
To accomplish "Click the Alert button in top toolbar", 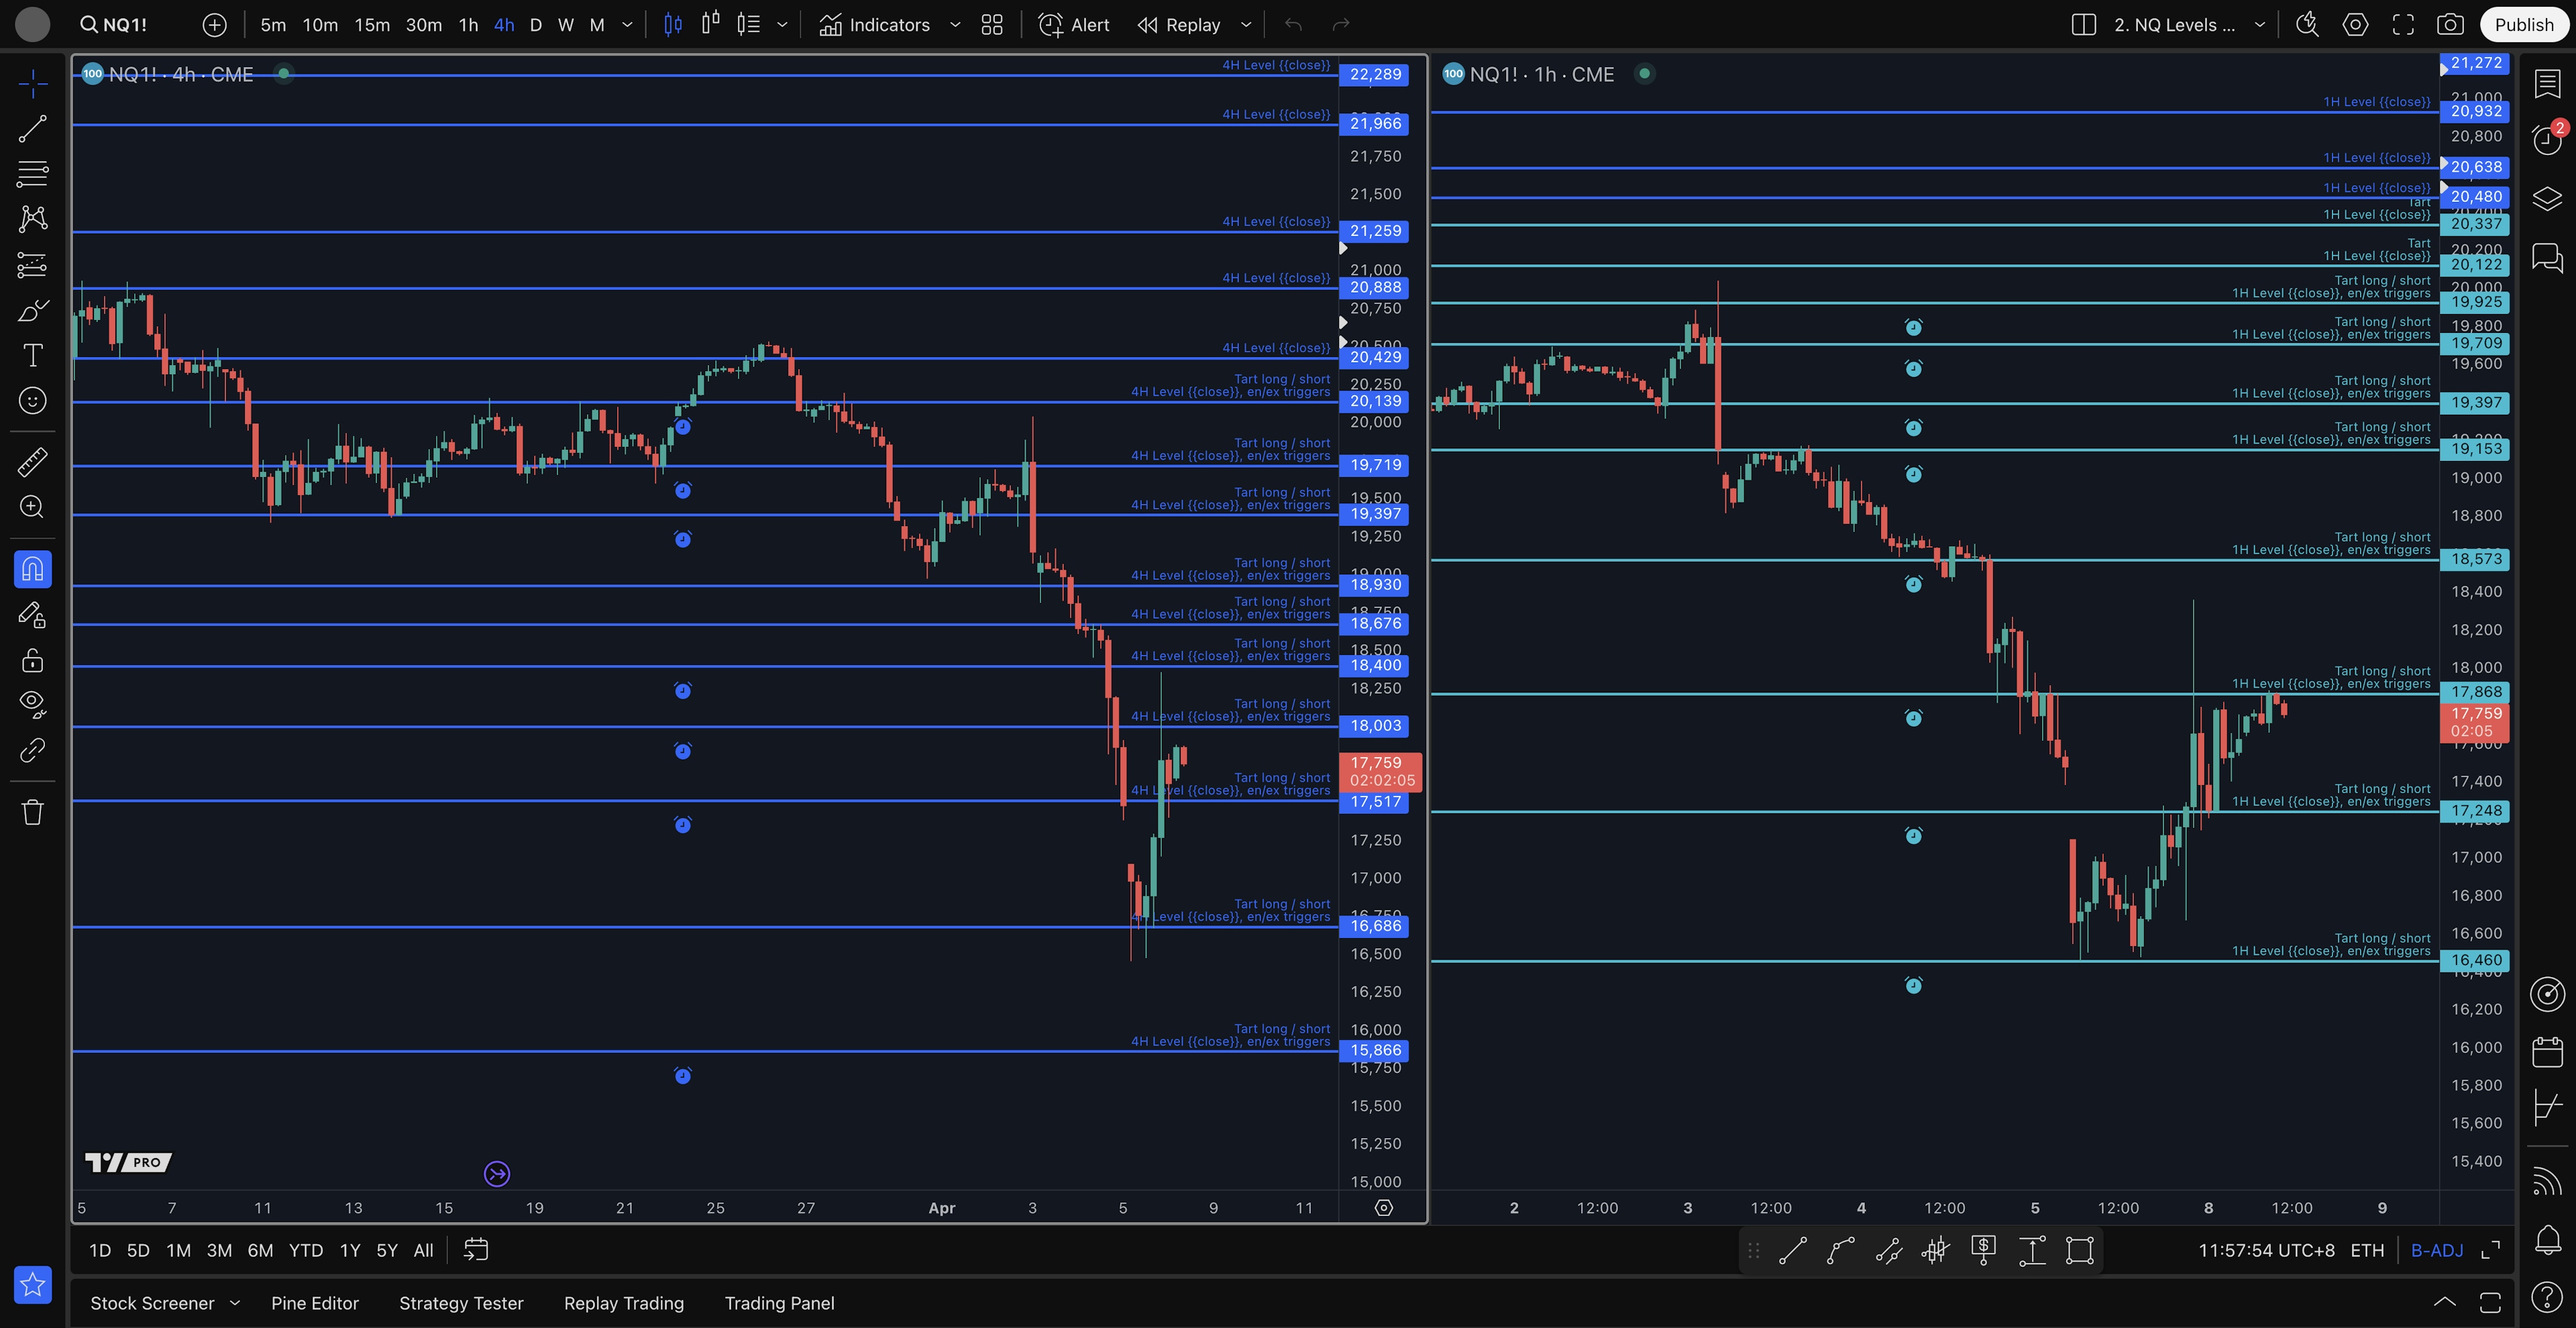I will 1074,25.
